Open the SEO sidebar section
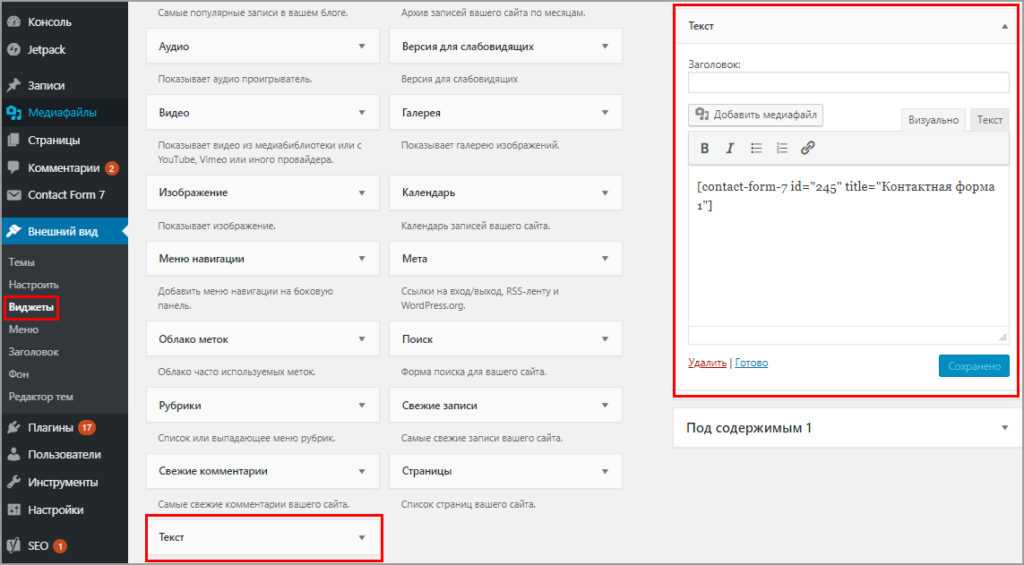1024x565 pixels. (x=40, y=546)
